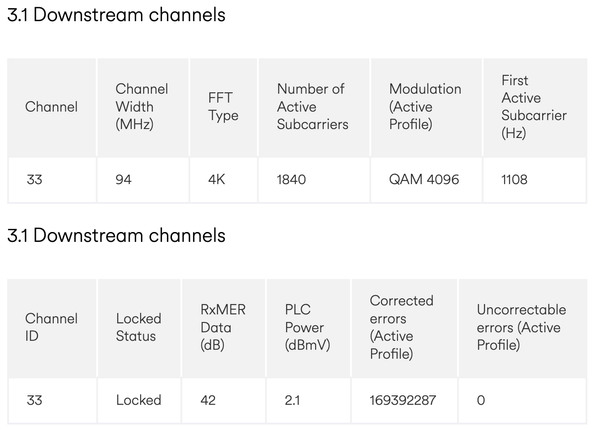599x430 pixels.
Task: Select the first active subcarrier value 1108
Action: [x=514, y=179]
